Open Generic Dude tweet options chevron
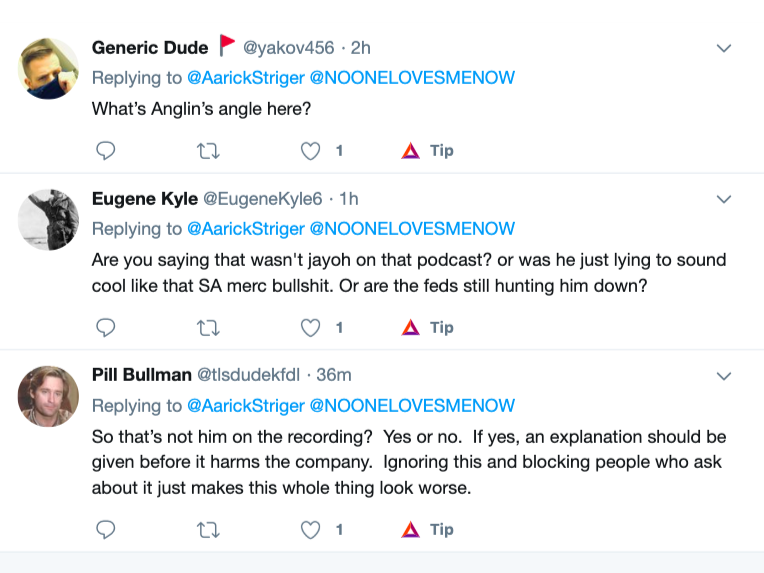Image resolution: width=764 pixels, height=573 pixels. pyautogui.click(x=724, y=48)
